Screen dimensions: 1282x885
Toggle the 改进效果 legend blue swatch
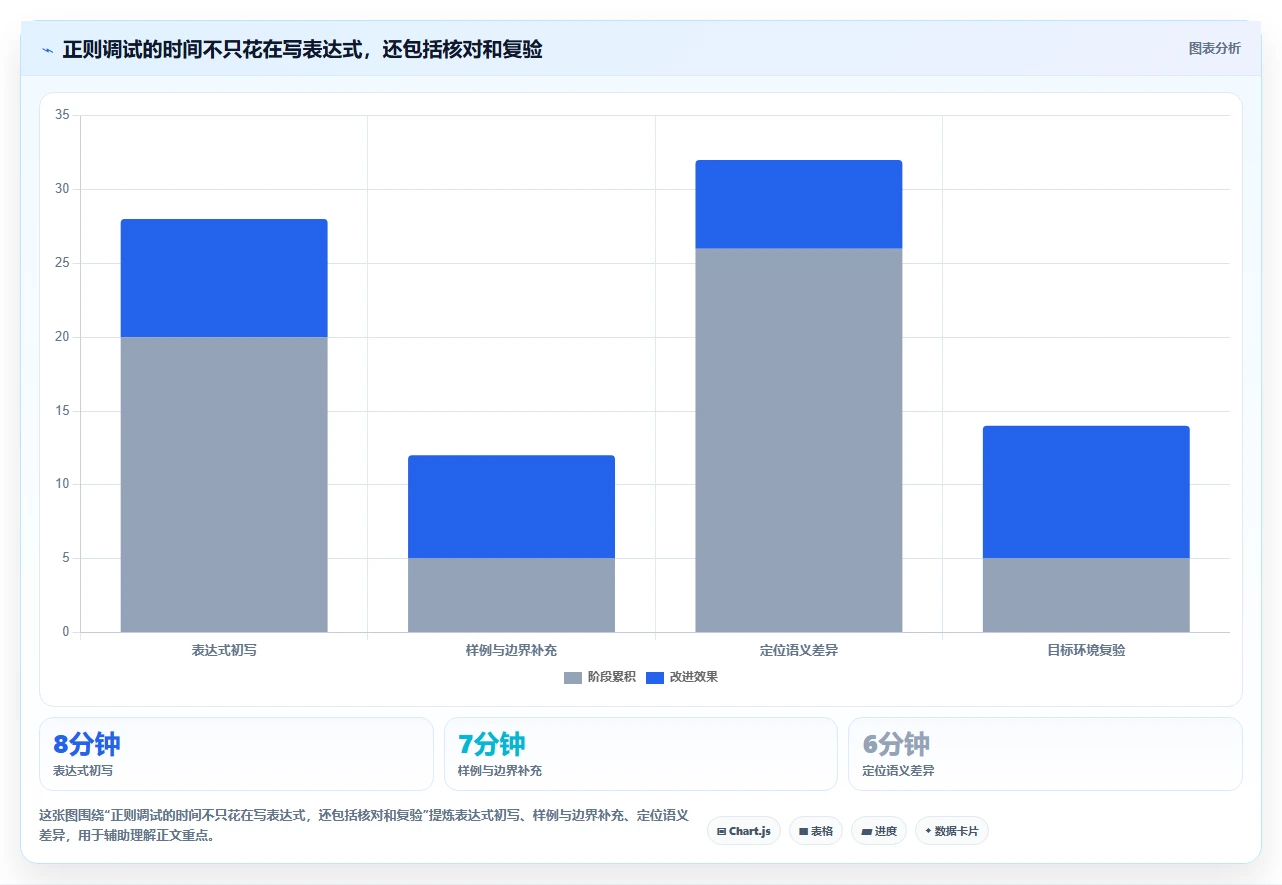pos(655,677)
